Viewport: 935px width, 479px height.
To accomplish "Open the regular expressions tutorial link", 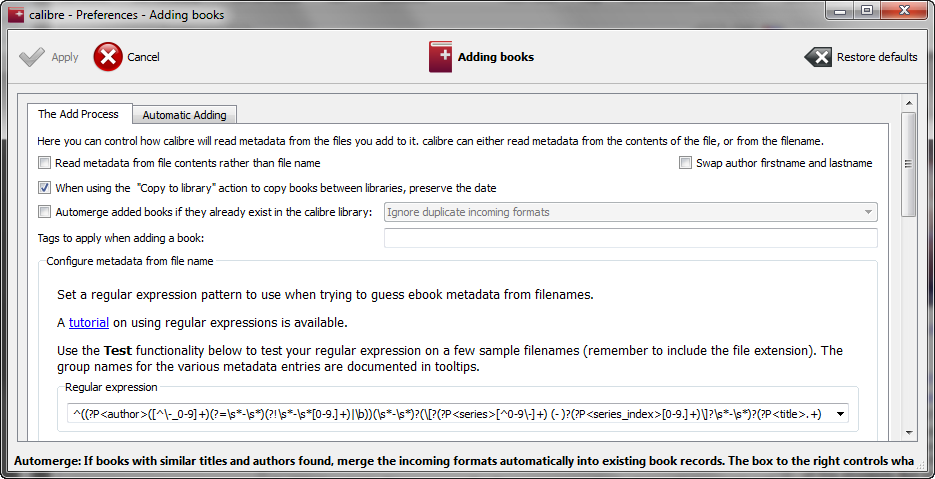I will point(89,323).
